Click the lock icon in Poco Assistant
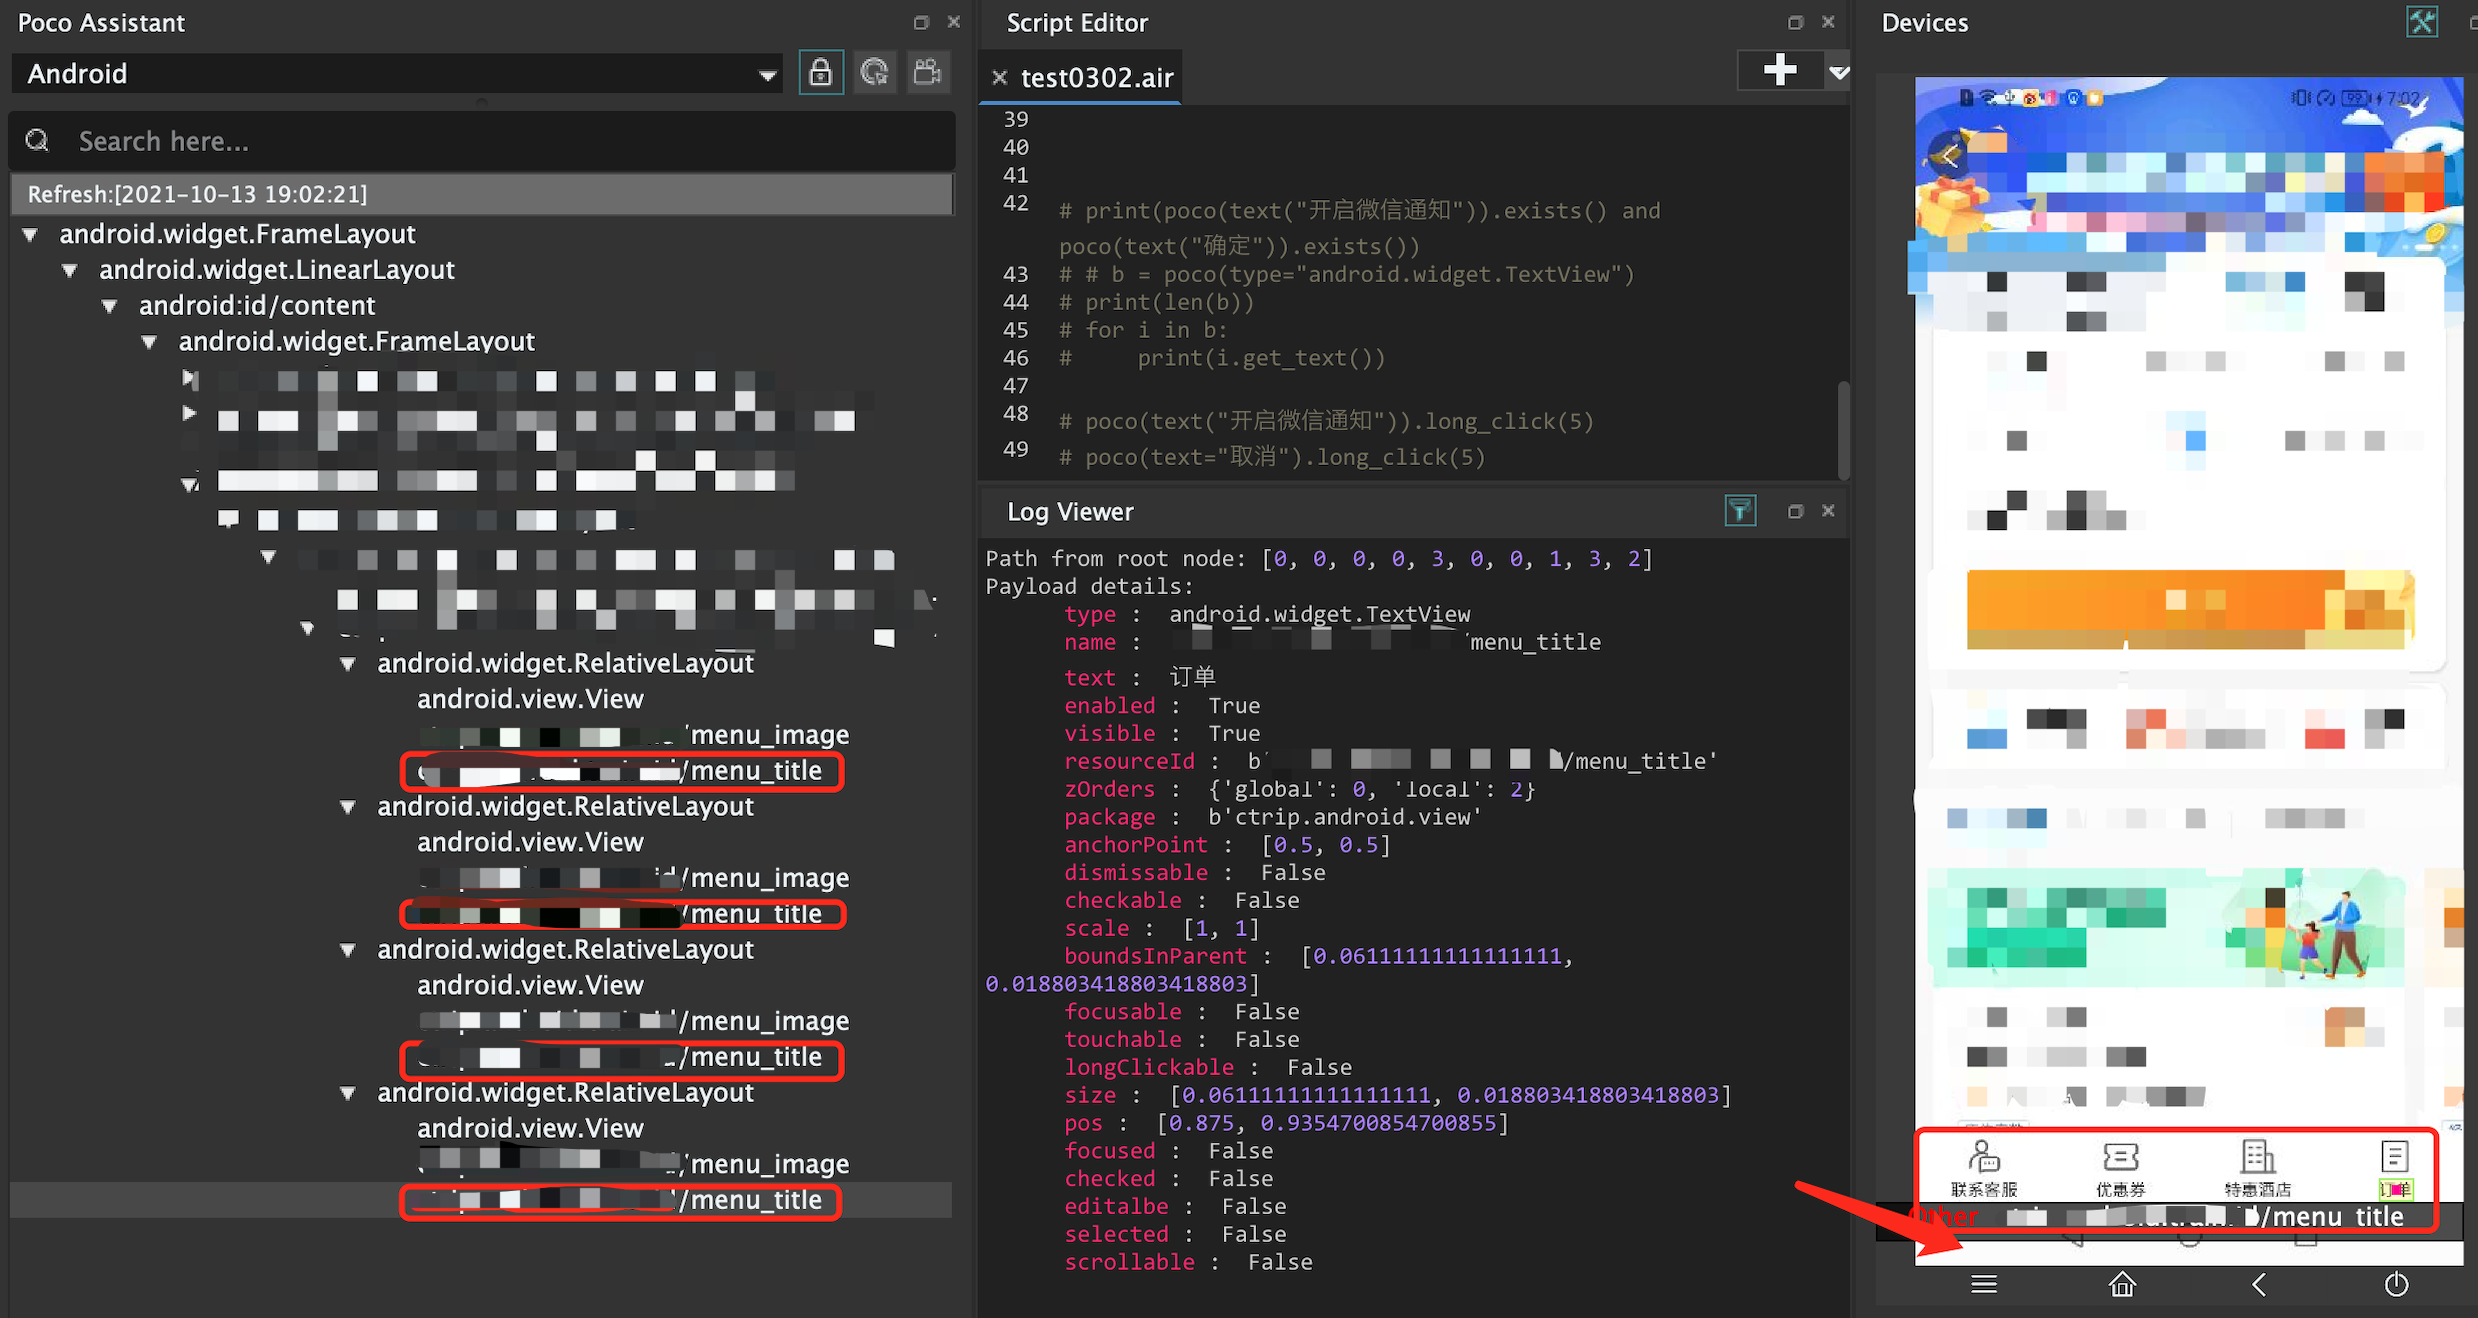This screenshot has width=2478, height=1318. [820, 73]
